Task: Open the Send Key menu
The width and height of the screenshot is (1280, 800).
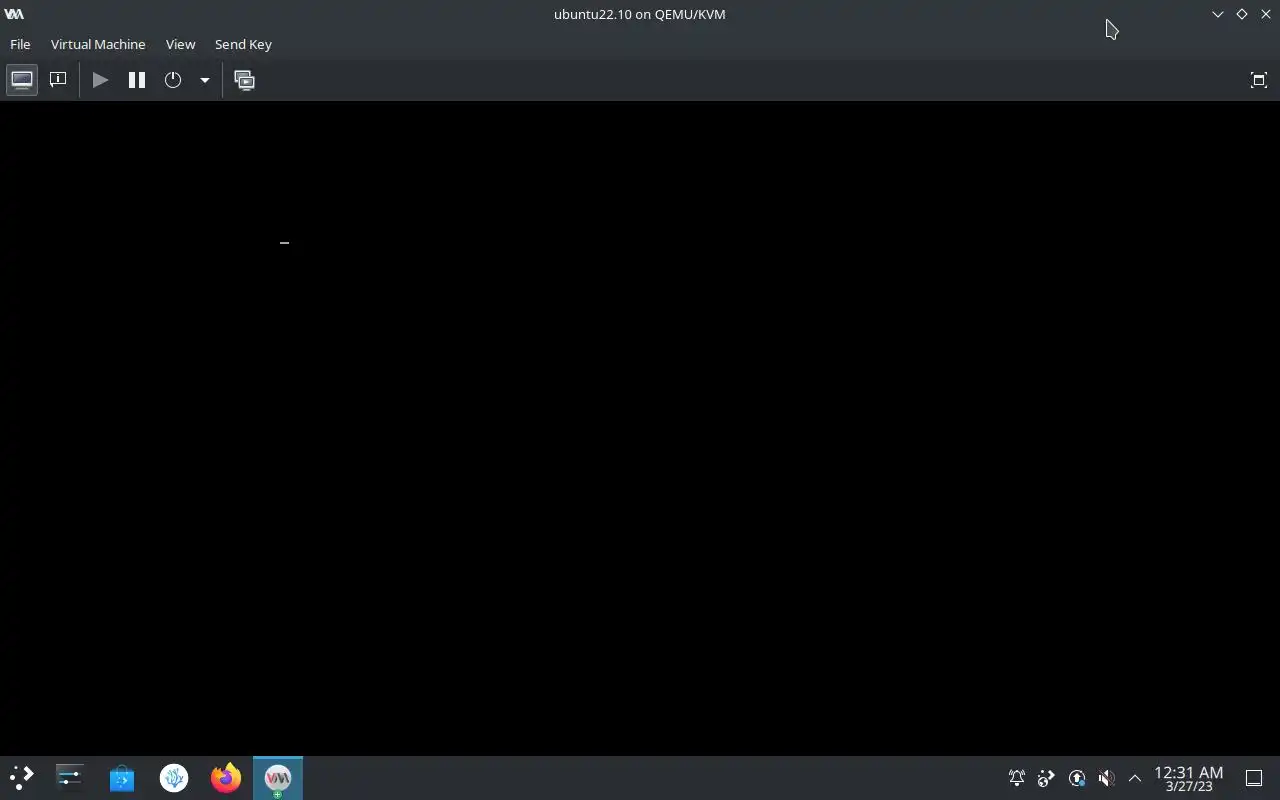Action: tap(243, 44)
